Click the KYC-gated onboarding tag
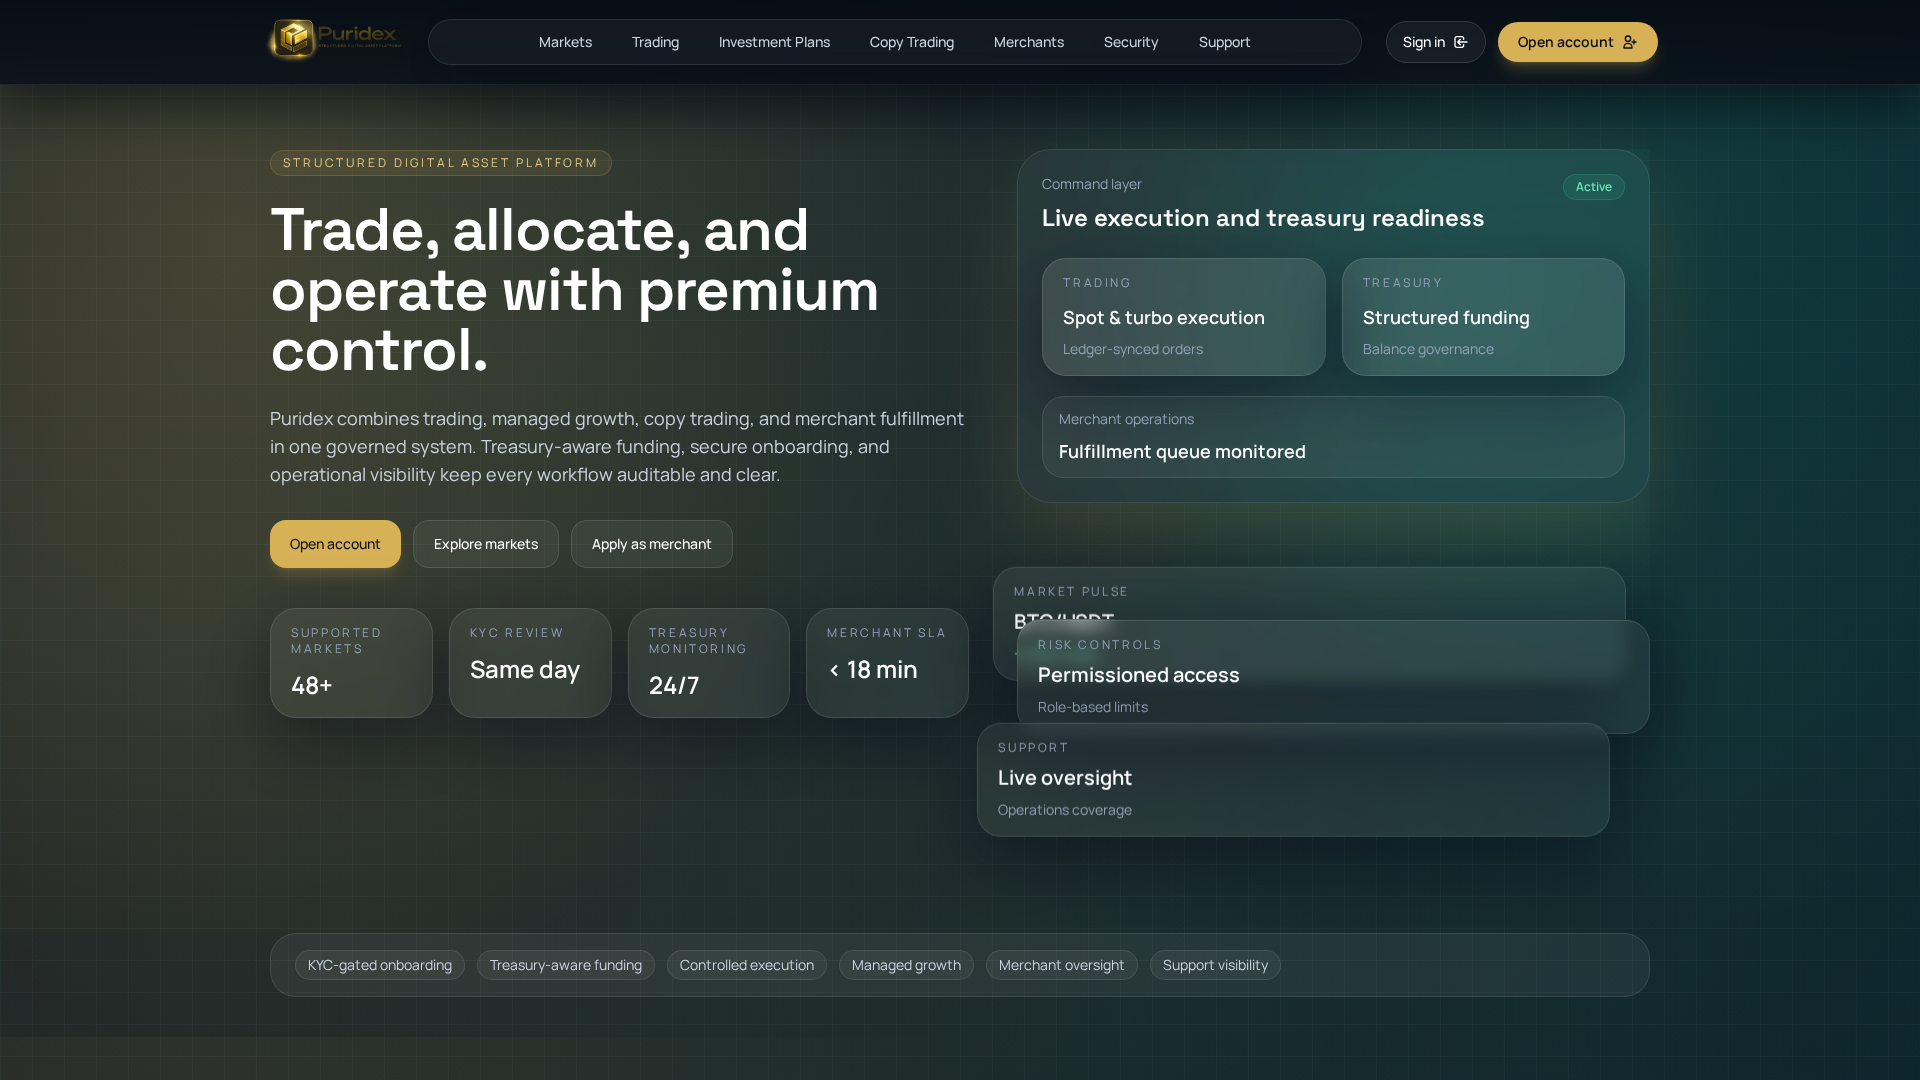 [x=379, y=965]
